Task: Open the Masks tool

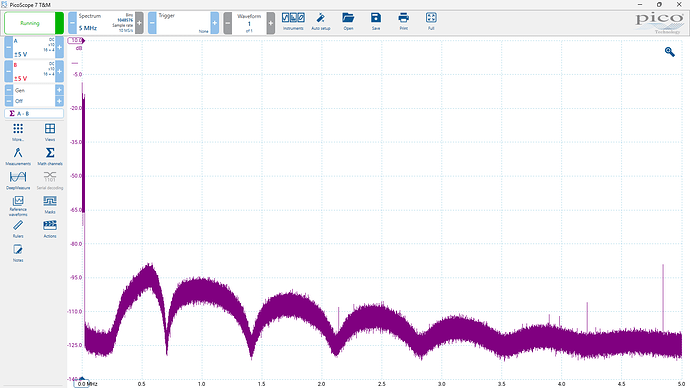Action: pyautogui.click(x=50, y=205)
